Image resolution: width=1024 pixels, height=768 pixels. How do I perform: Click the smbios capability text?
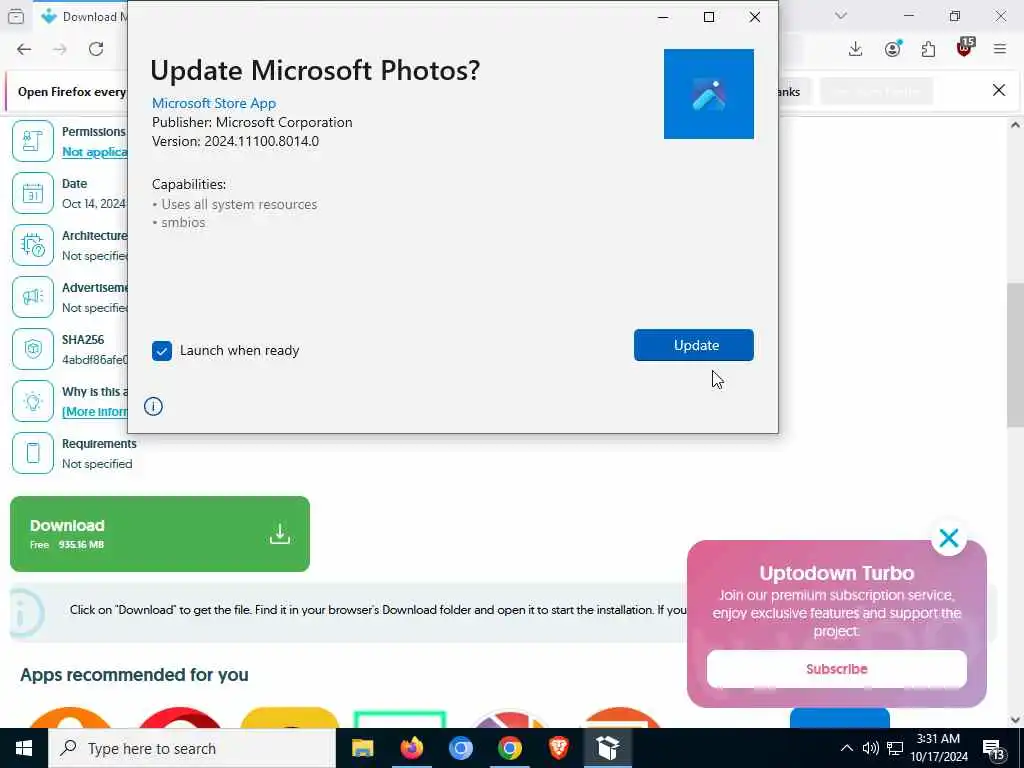pos(183,223)
